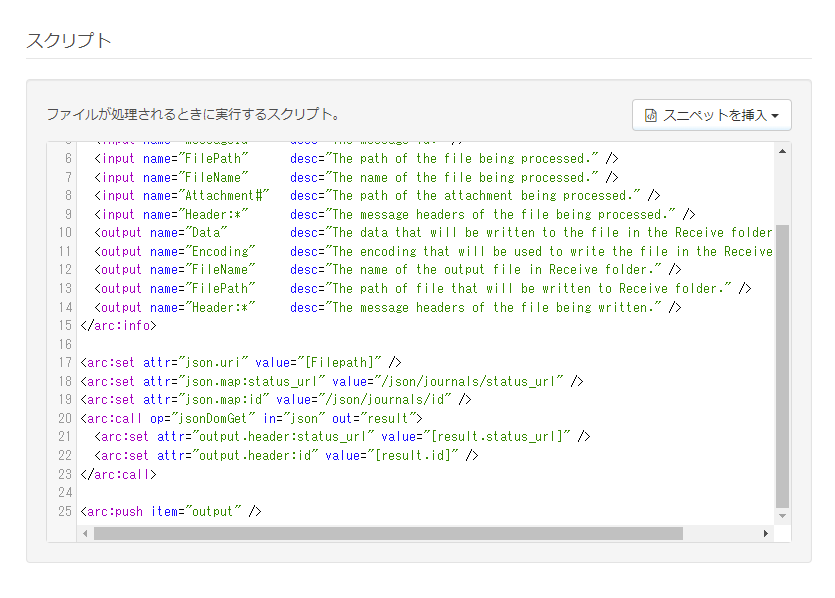Open the スニペットを挿入 dropdown button
The height and width of the screenshot is (598, 835).
[711, 115]
